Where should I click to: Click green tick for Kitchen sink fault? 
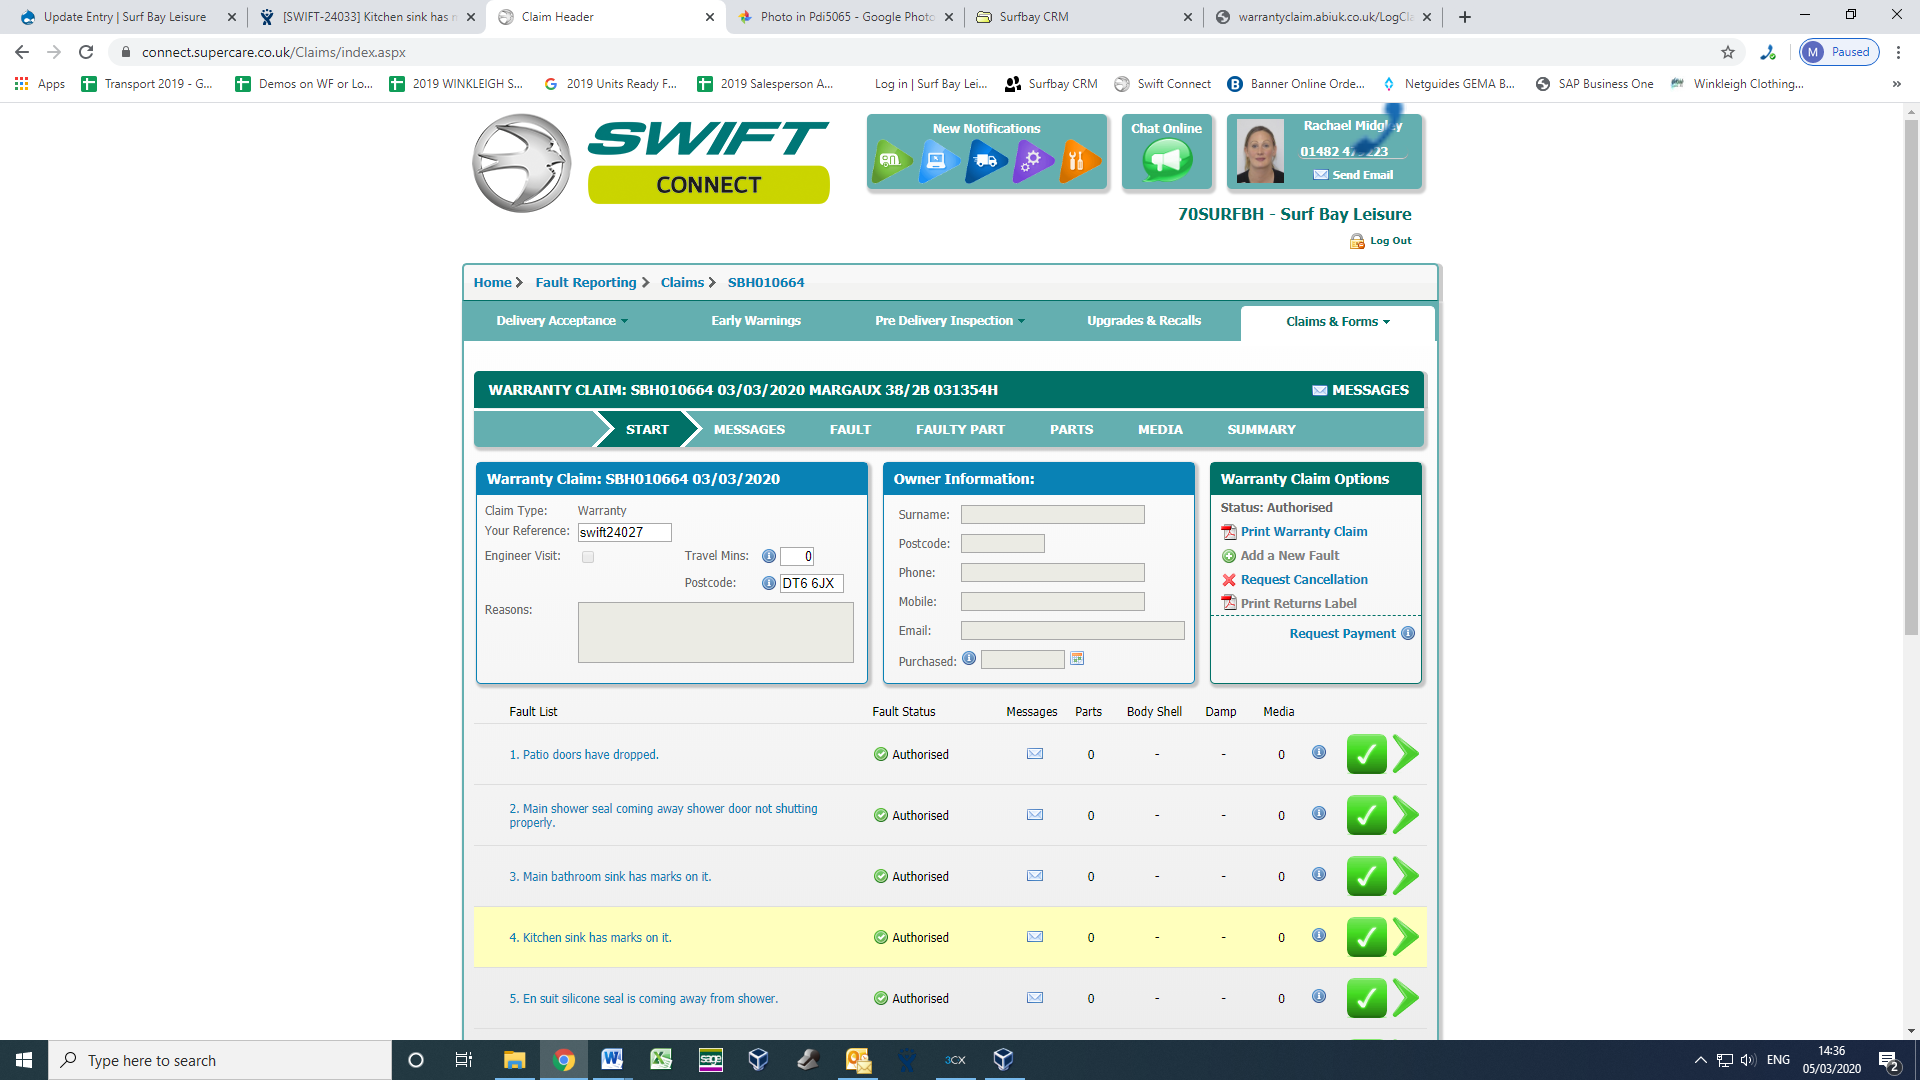[1366, 937]
